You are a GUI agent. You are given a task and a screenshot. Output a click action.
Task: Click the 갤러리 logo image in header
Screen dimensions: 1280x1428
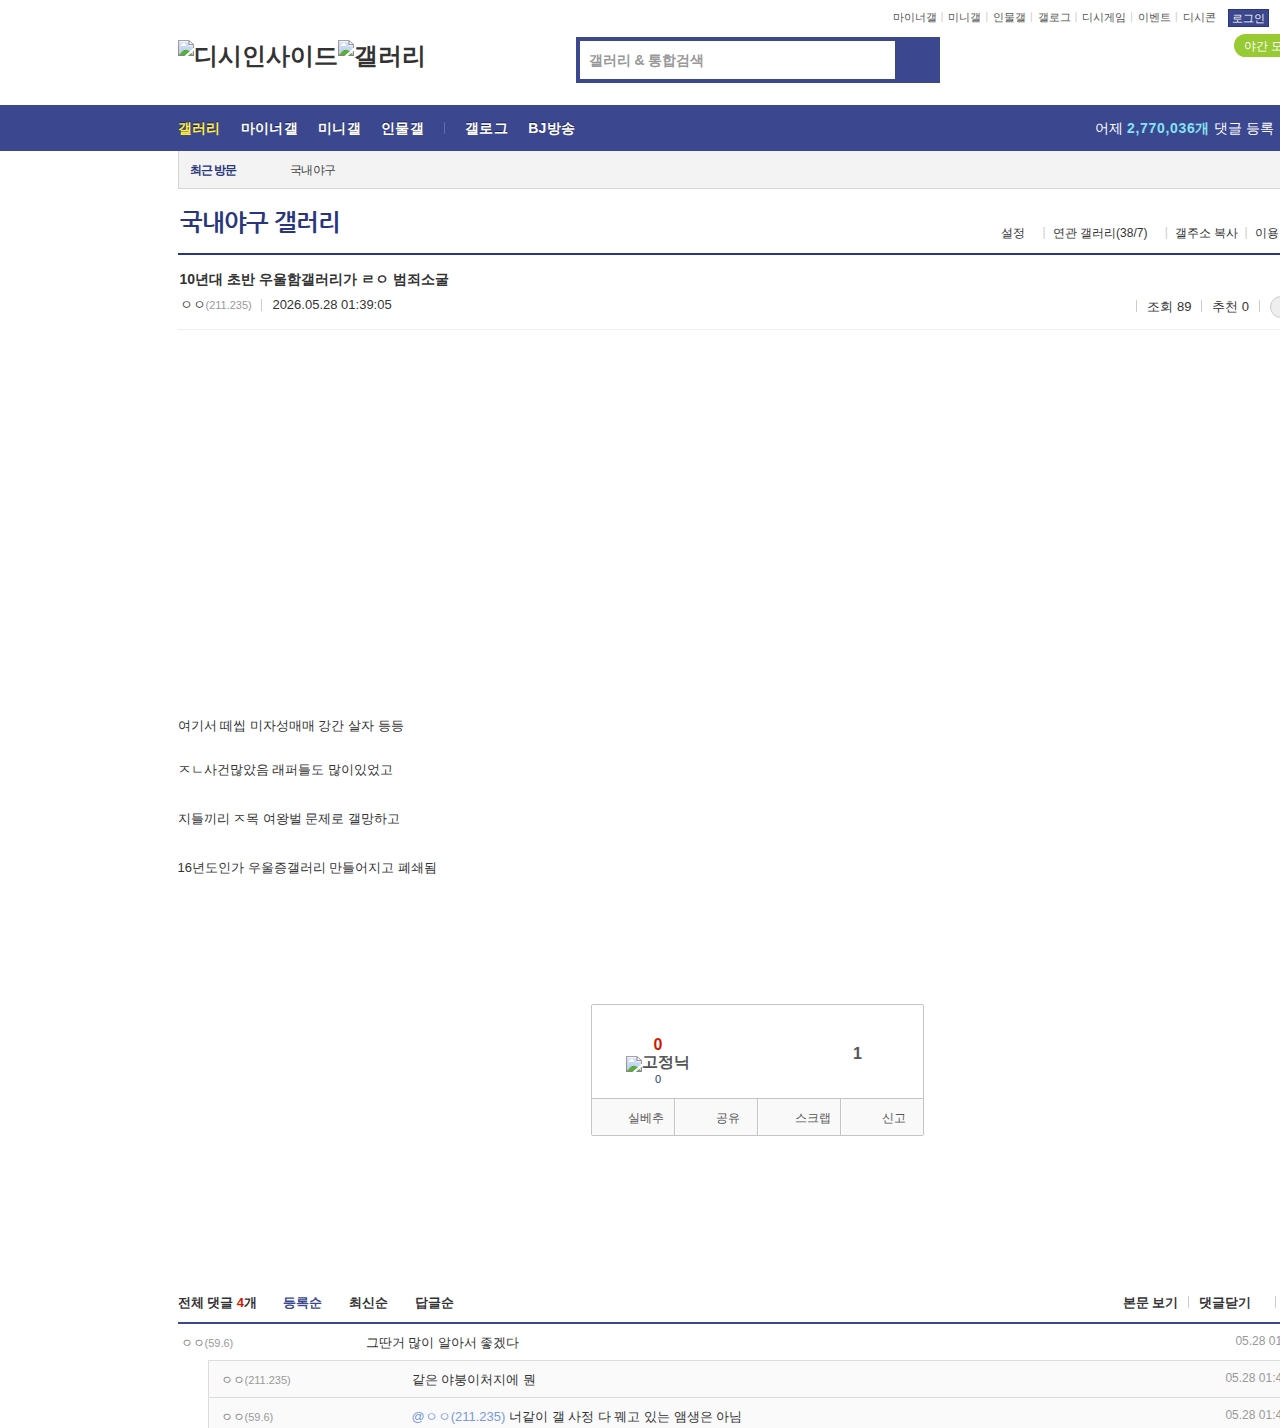pos(381,55)
